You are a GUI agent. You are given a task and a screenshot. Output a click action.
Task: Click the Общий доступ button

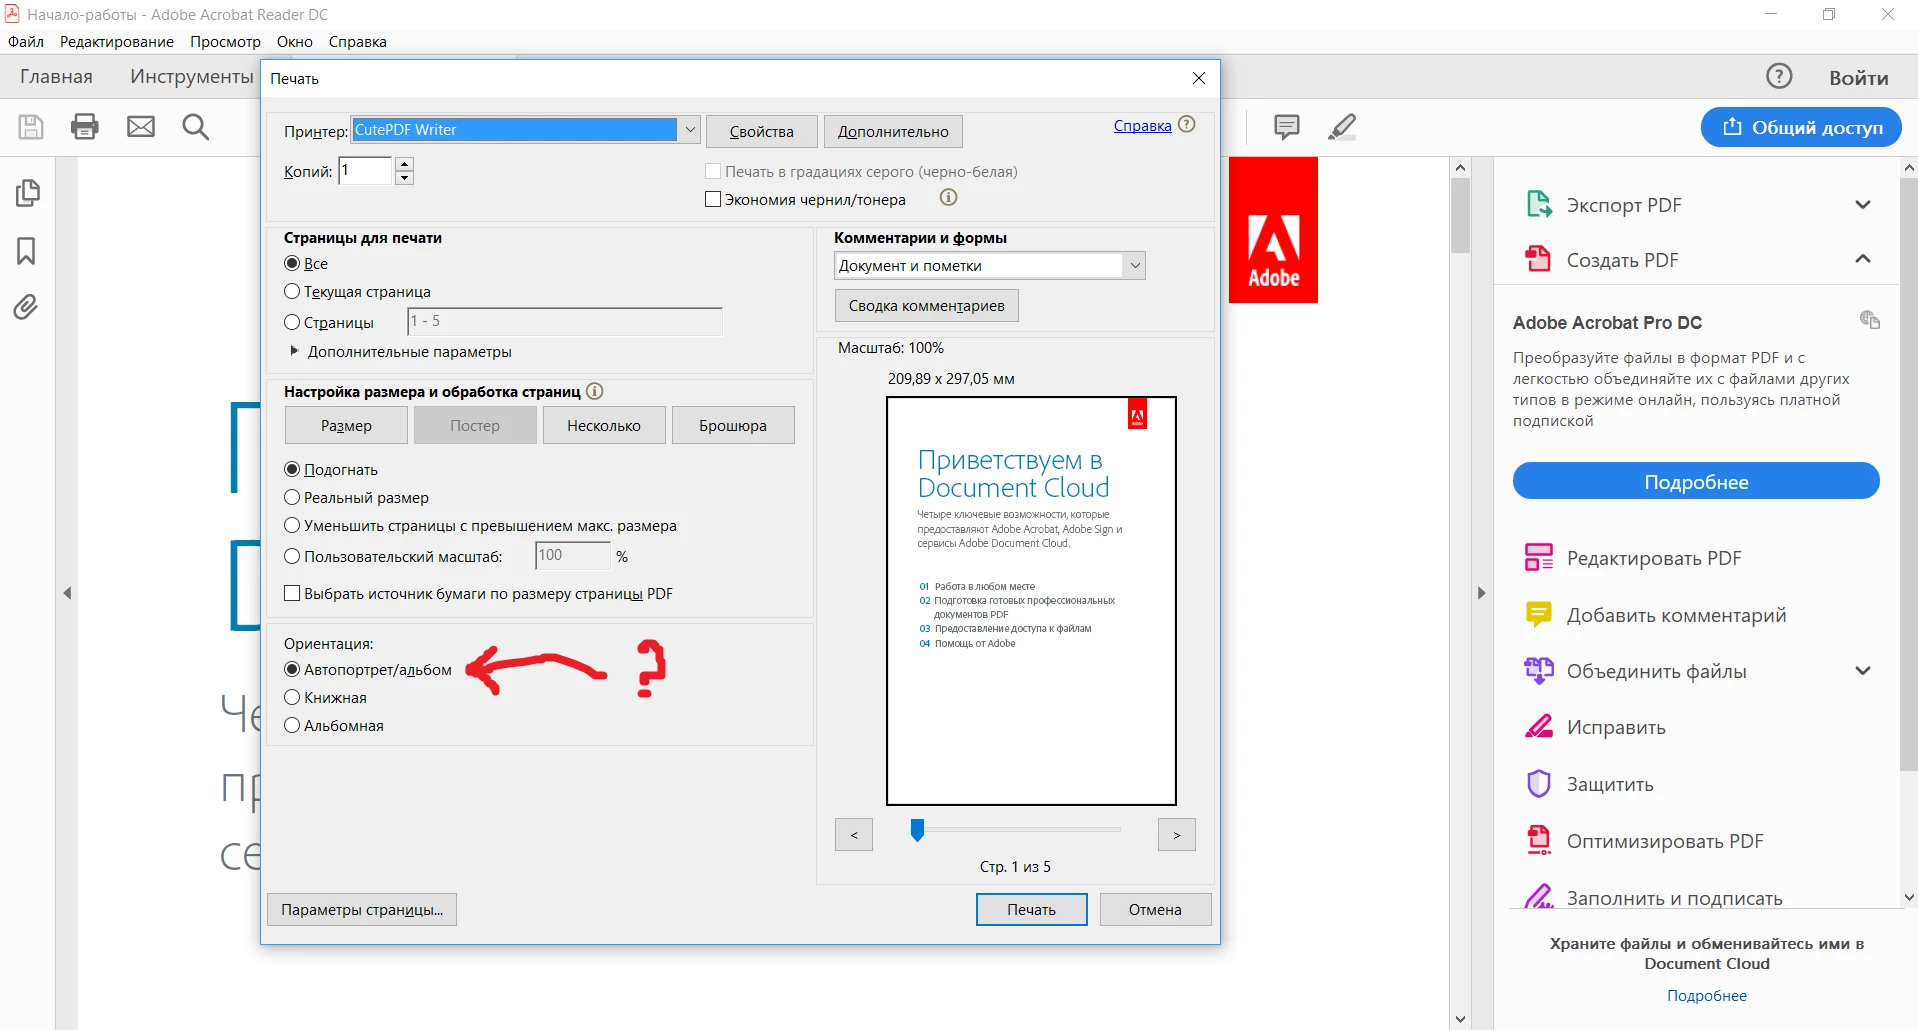pyautogui.click(x=1801, y=127)
